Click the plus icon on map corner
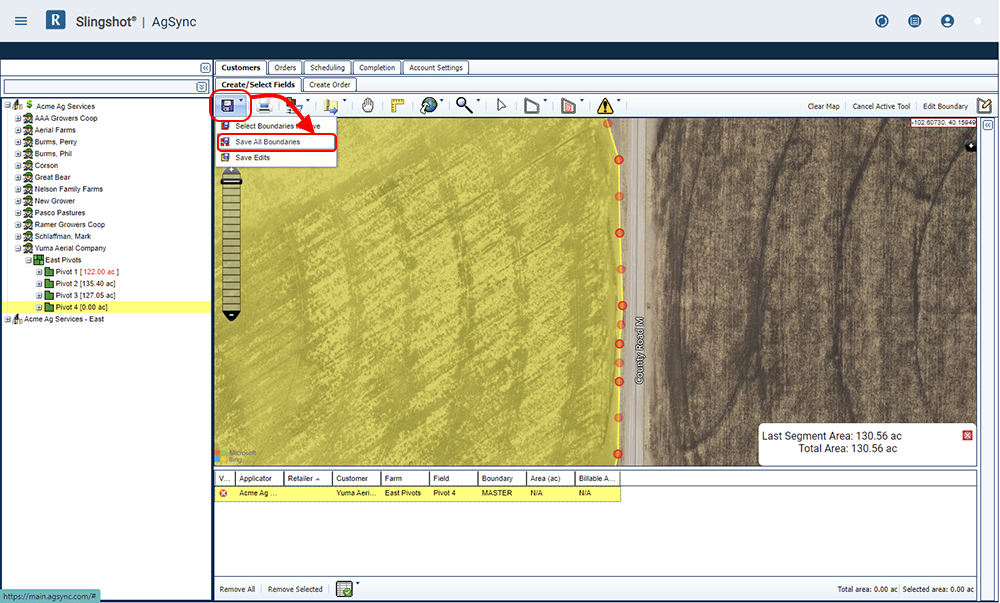1000x603 pixels. [971, 147]
